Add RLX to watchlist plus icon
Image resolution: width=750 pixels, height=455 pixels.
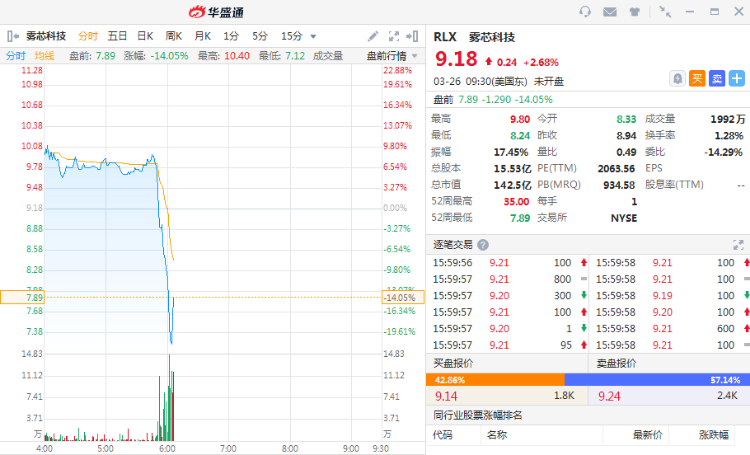[737, 78]
